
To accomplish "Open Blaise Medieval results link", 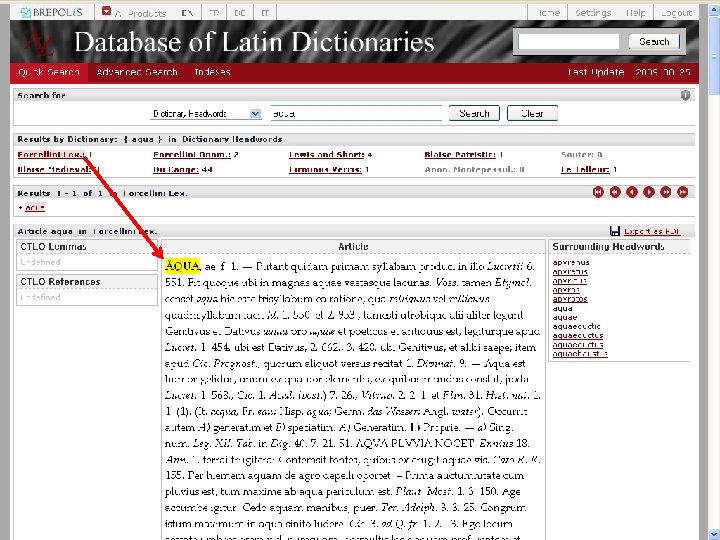I will point(55,170).
